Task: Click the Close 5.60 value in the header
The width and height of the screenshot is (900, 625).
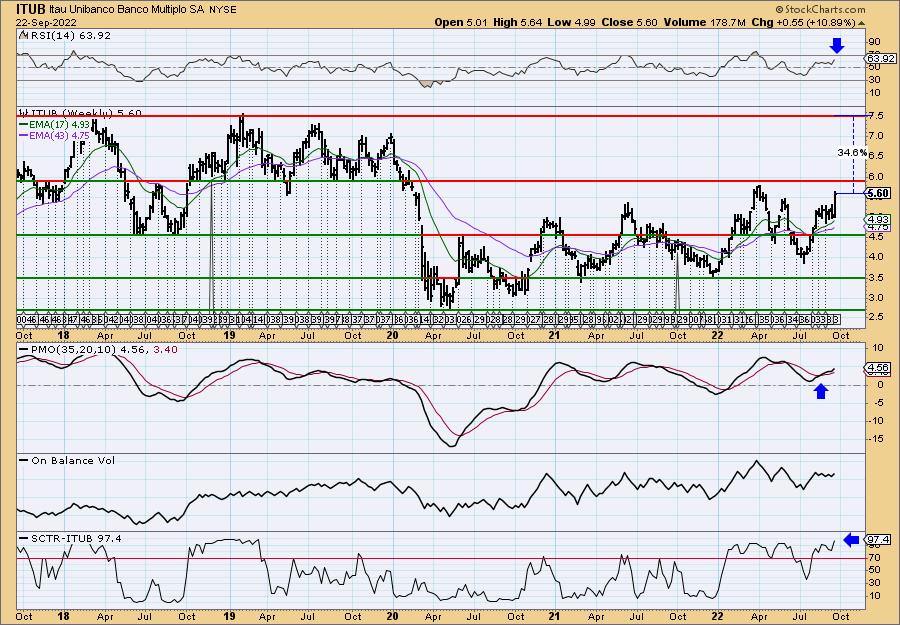Action: click(629, 22)
